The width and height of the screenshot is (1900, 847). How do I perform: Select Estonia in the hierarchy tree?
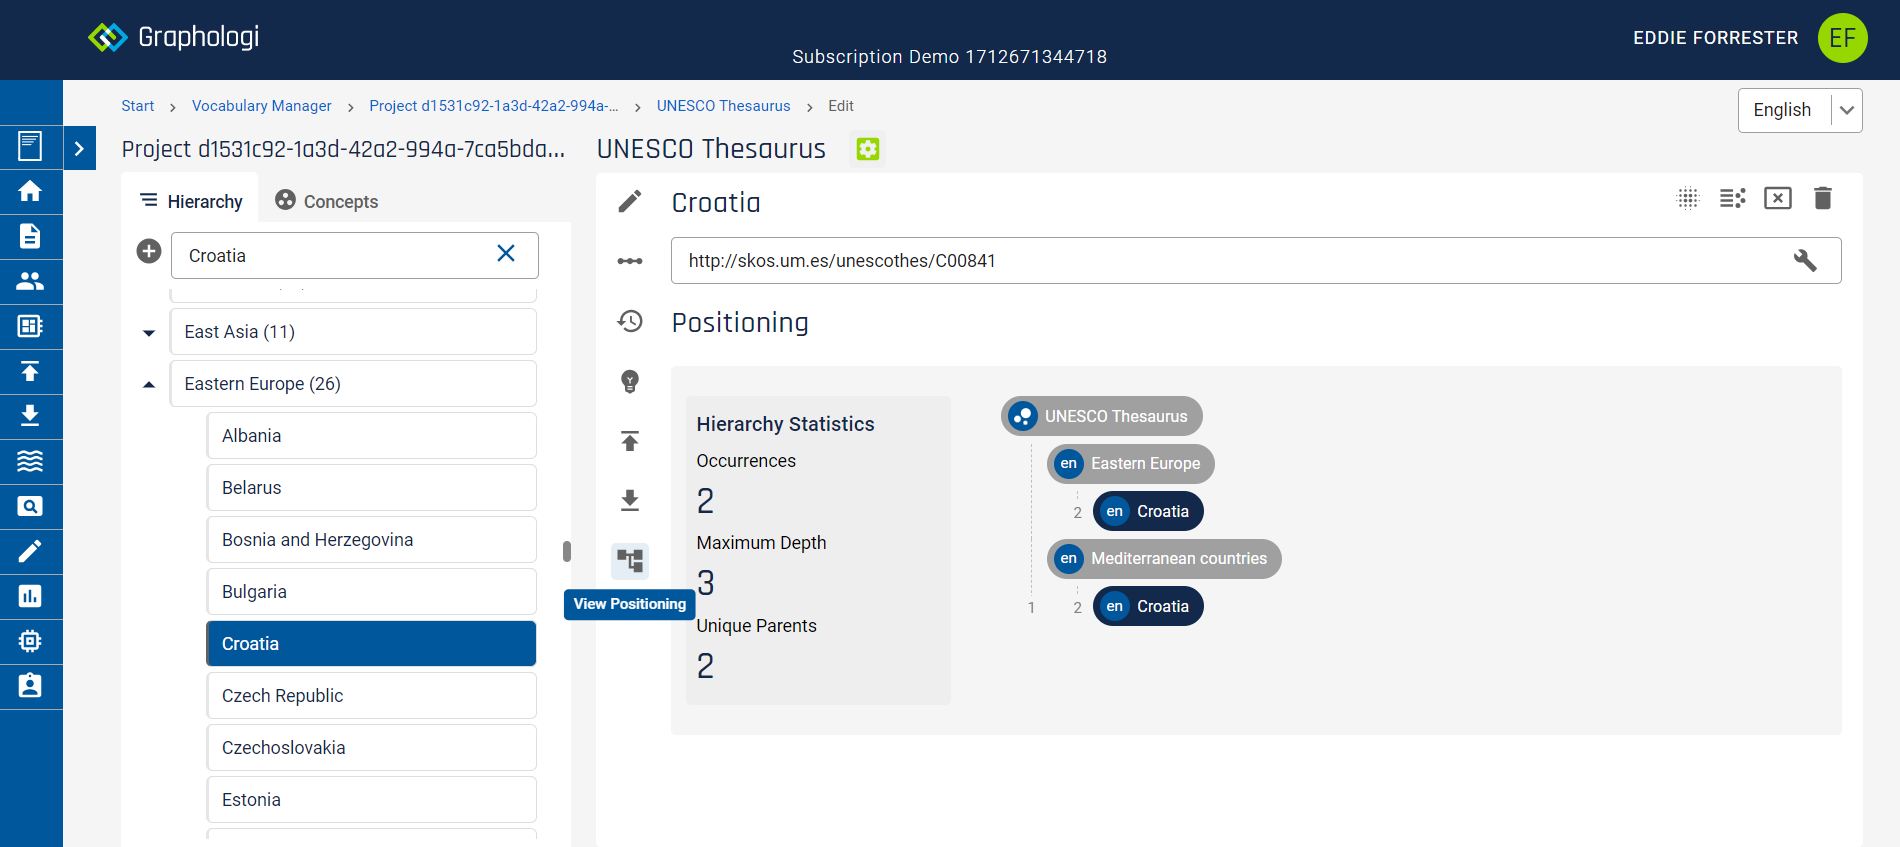[371, 799]
